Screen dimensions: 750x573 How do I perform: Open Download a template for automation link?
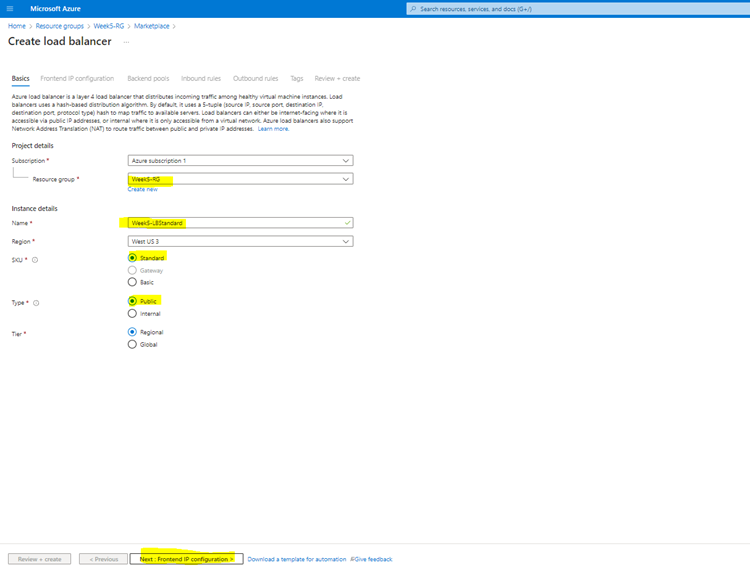297,559
